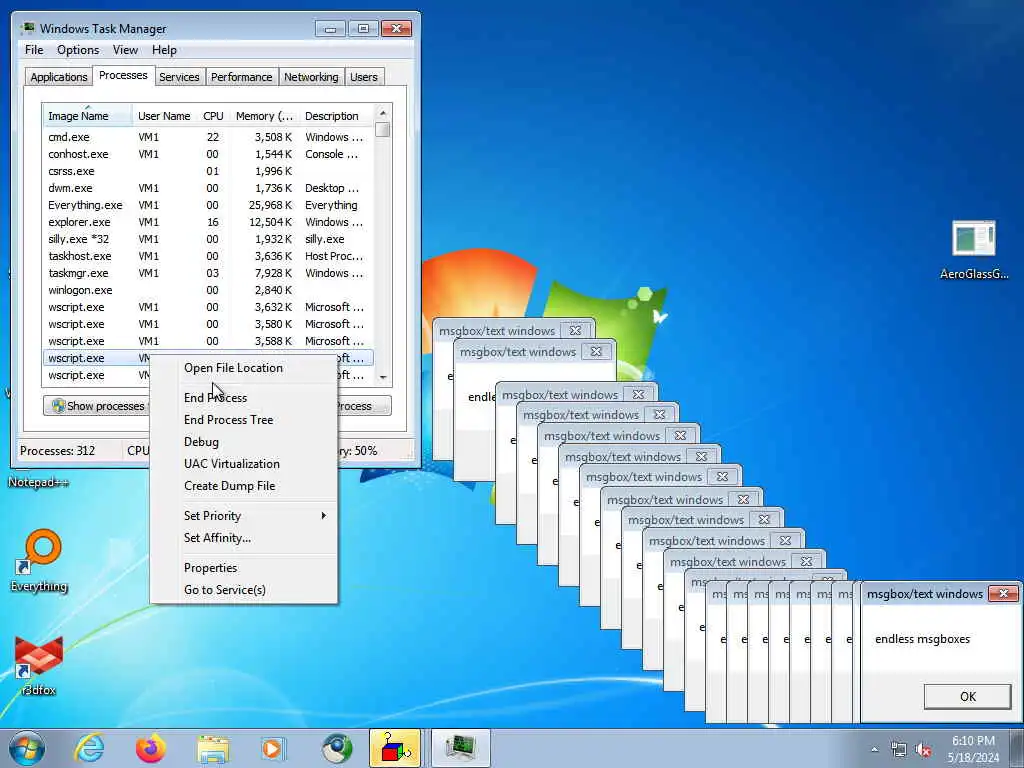This screenshot has height=768, width=1024.
Task: Sort by Memory column header
Action: 264,116
